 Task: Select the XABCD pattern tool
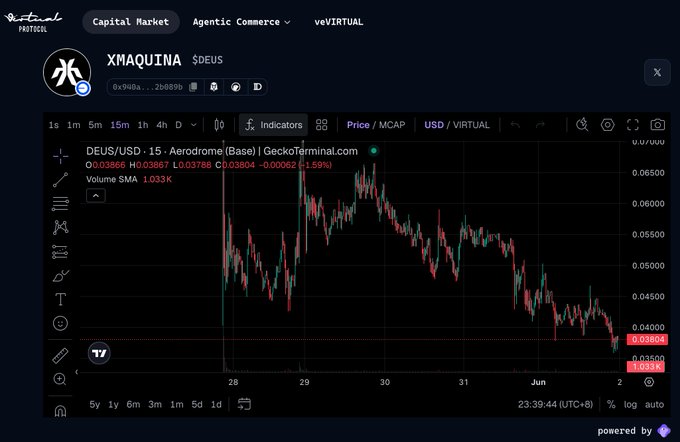pos(60,227)
